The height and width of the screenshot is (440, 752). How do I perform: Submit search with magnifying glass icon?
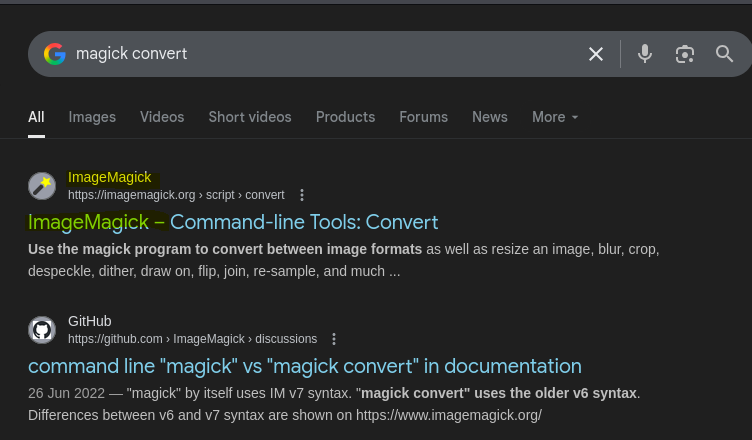coord(724,54)
